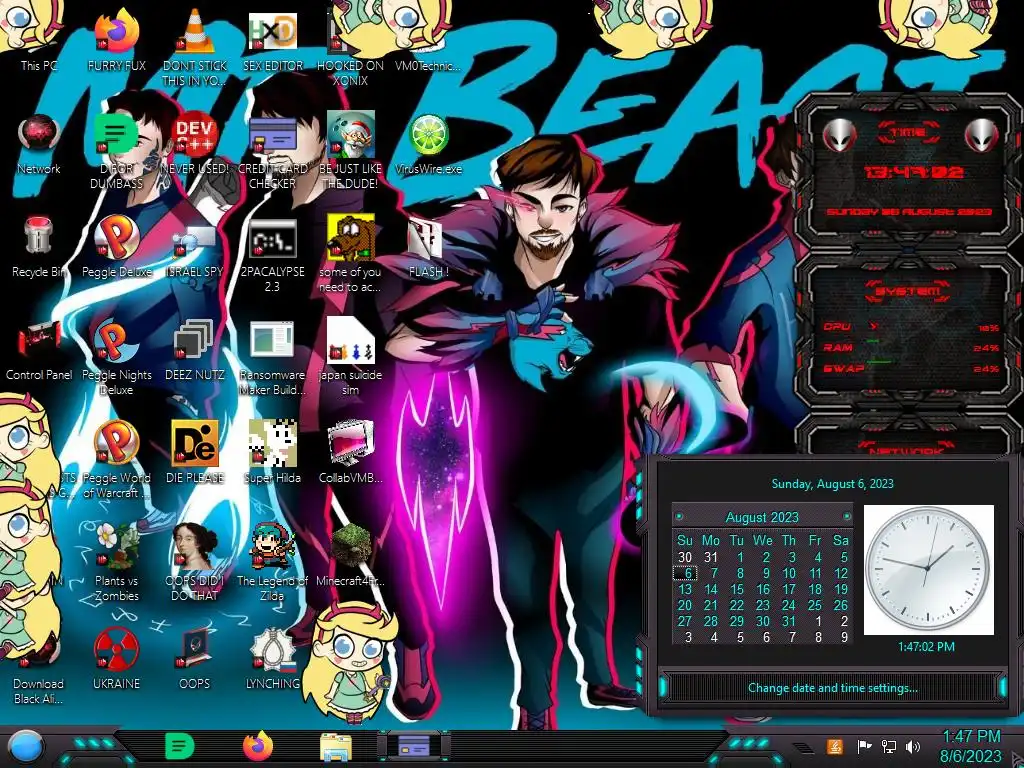Open the Dev-C++ NEVER USED shortcut

click(194, 140)
